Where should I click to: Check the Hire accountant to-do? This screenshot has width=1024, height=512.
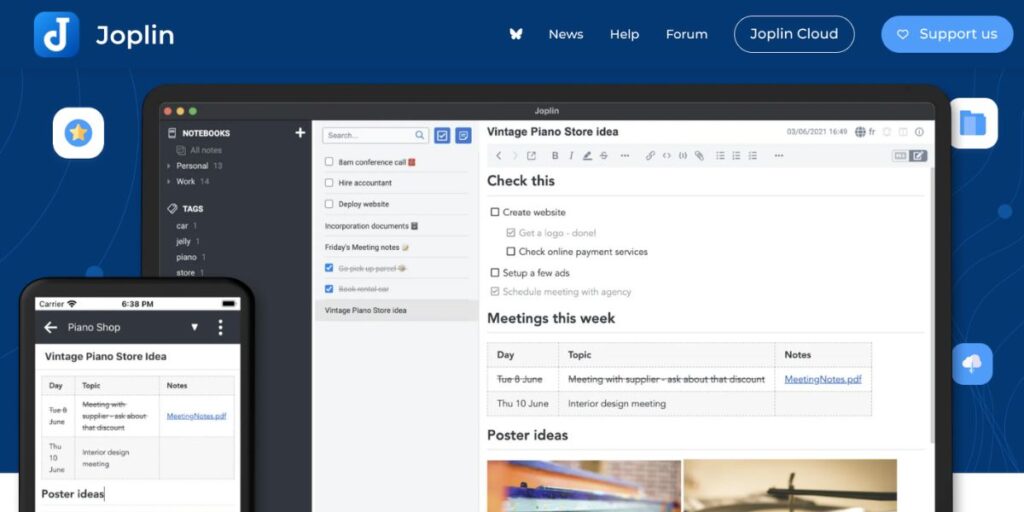point(329,183)
